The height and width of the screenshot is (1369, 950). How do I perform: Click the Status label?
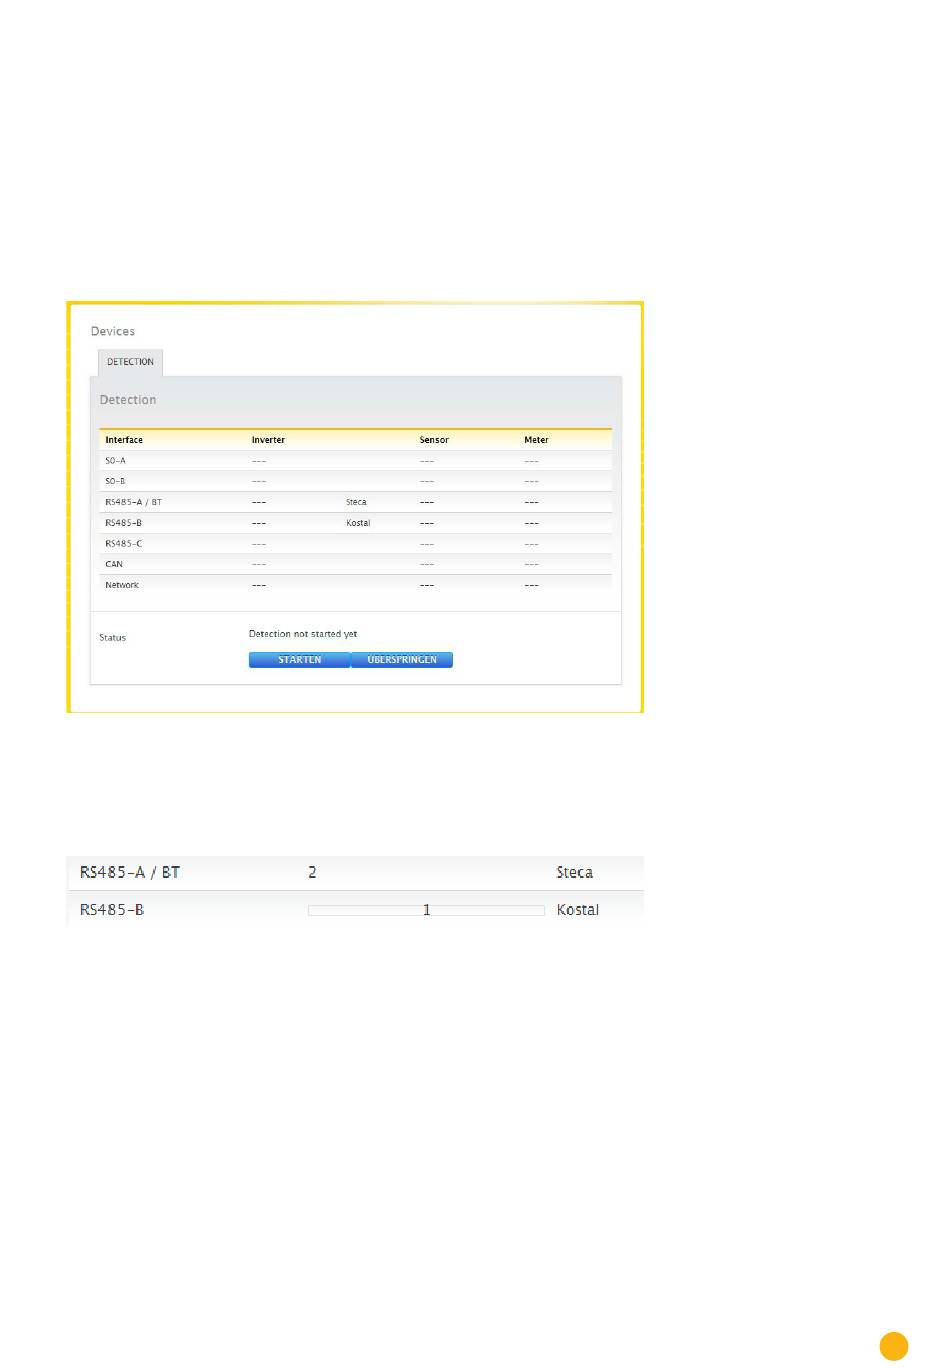(112, 638)
